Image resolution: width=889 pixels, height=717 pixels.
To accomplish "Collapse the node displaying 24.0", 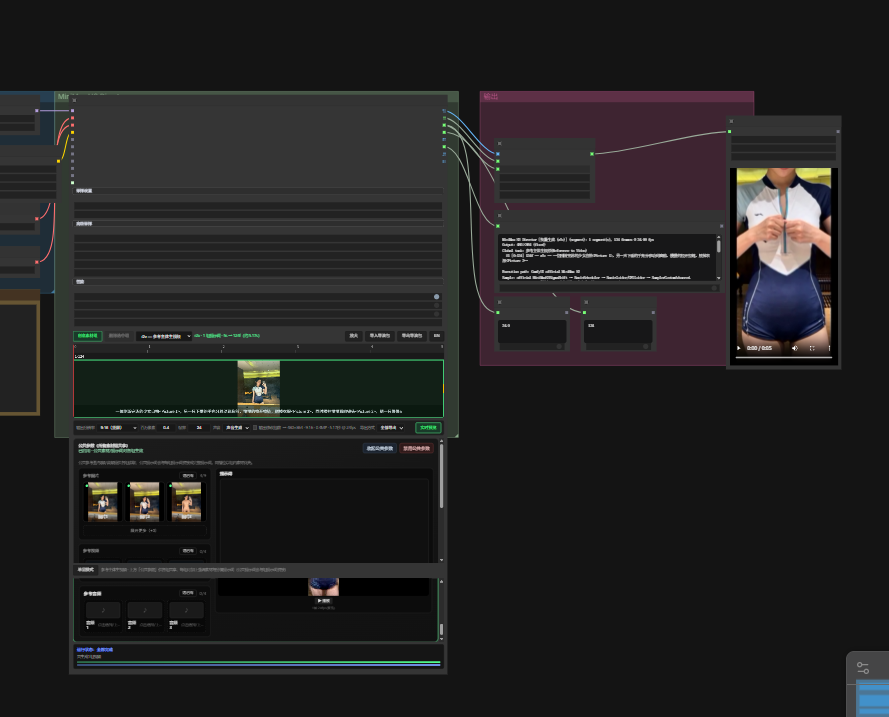I will (499, 302).
